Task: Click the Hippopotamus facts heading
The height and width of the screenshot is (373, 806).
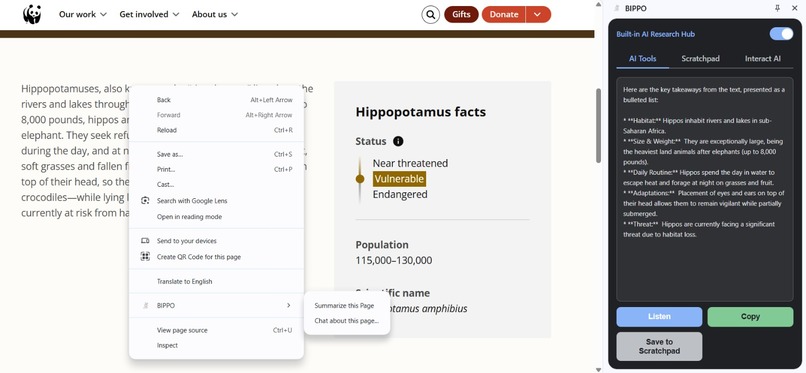Action: [420, 112]
